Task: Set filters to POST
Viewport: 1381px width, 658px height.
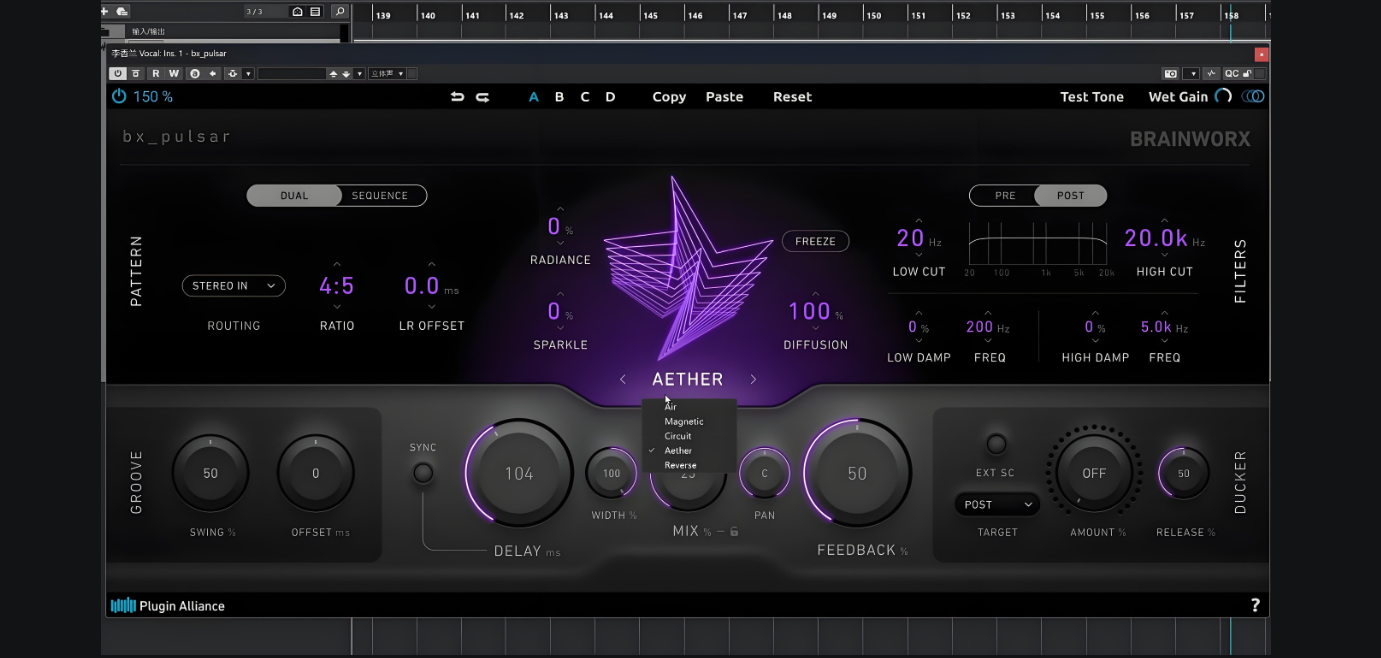Action: (x=1070, y=196)
